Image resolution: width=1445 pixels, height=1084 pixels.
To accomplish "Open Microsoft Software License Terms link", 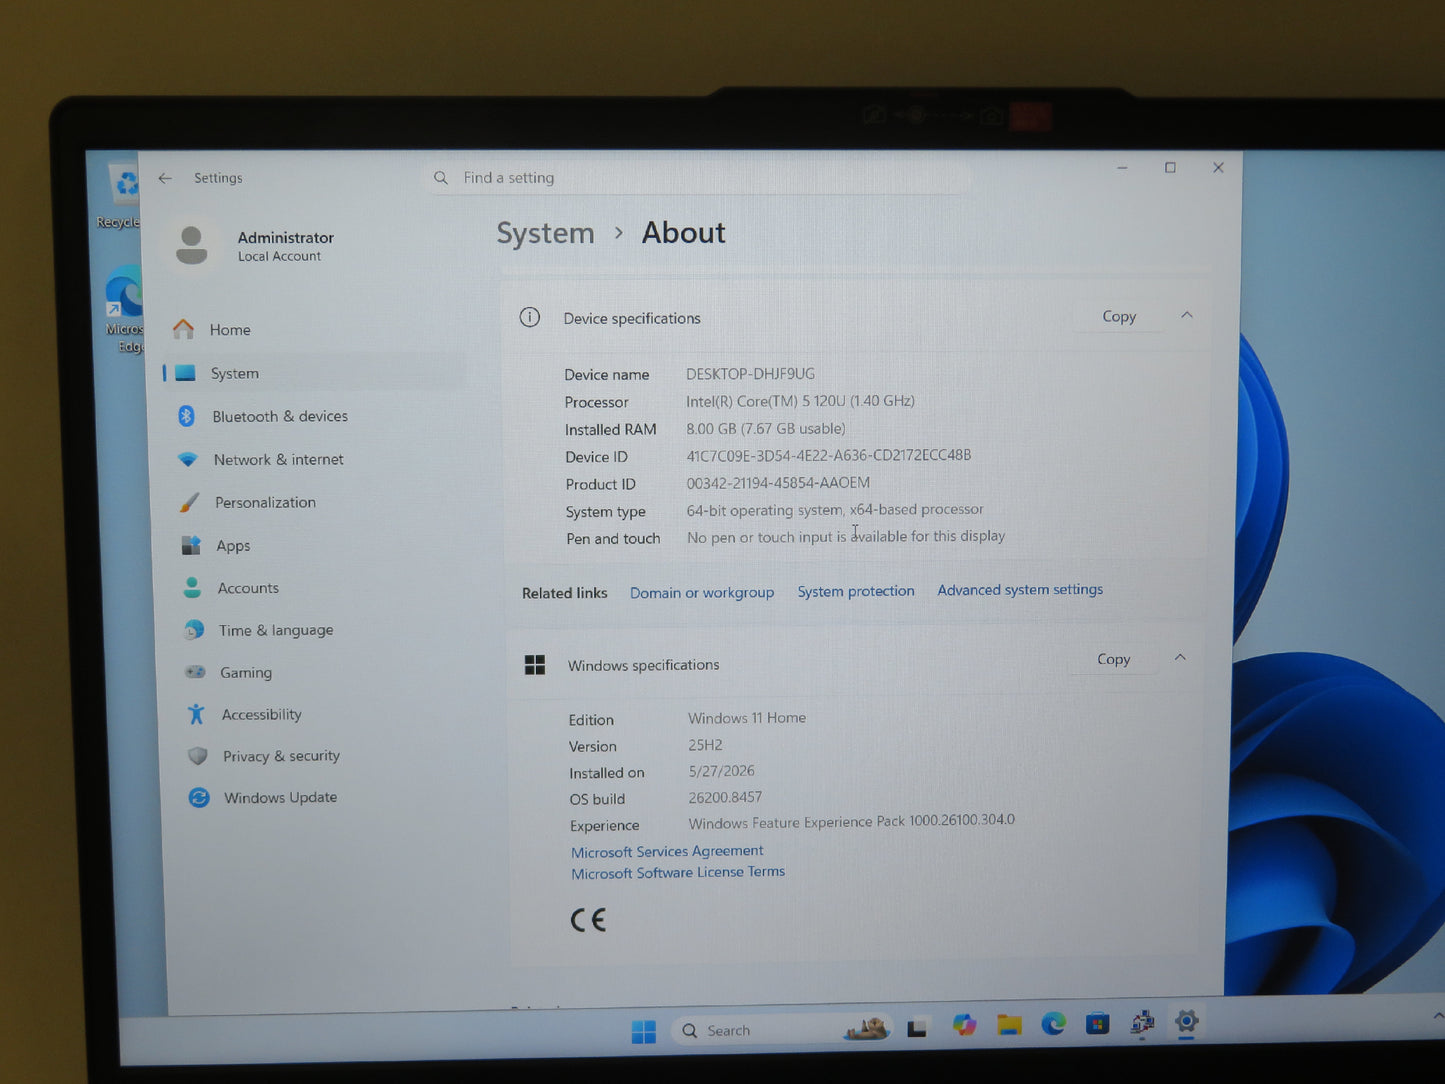I will (x=678, y=872).
